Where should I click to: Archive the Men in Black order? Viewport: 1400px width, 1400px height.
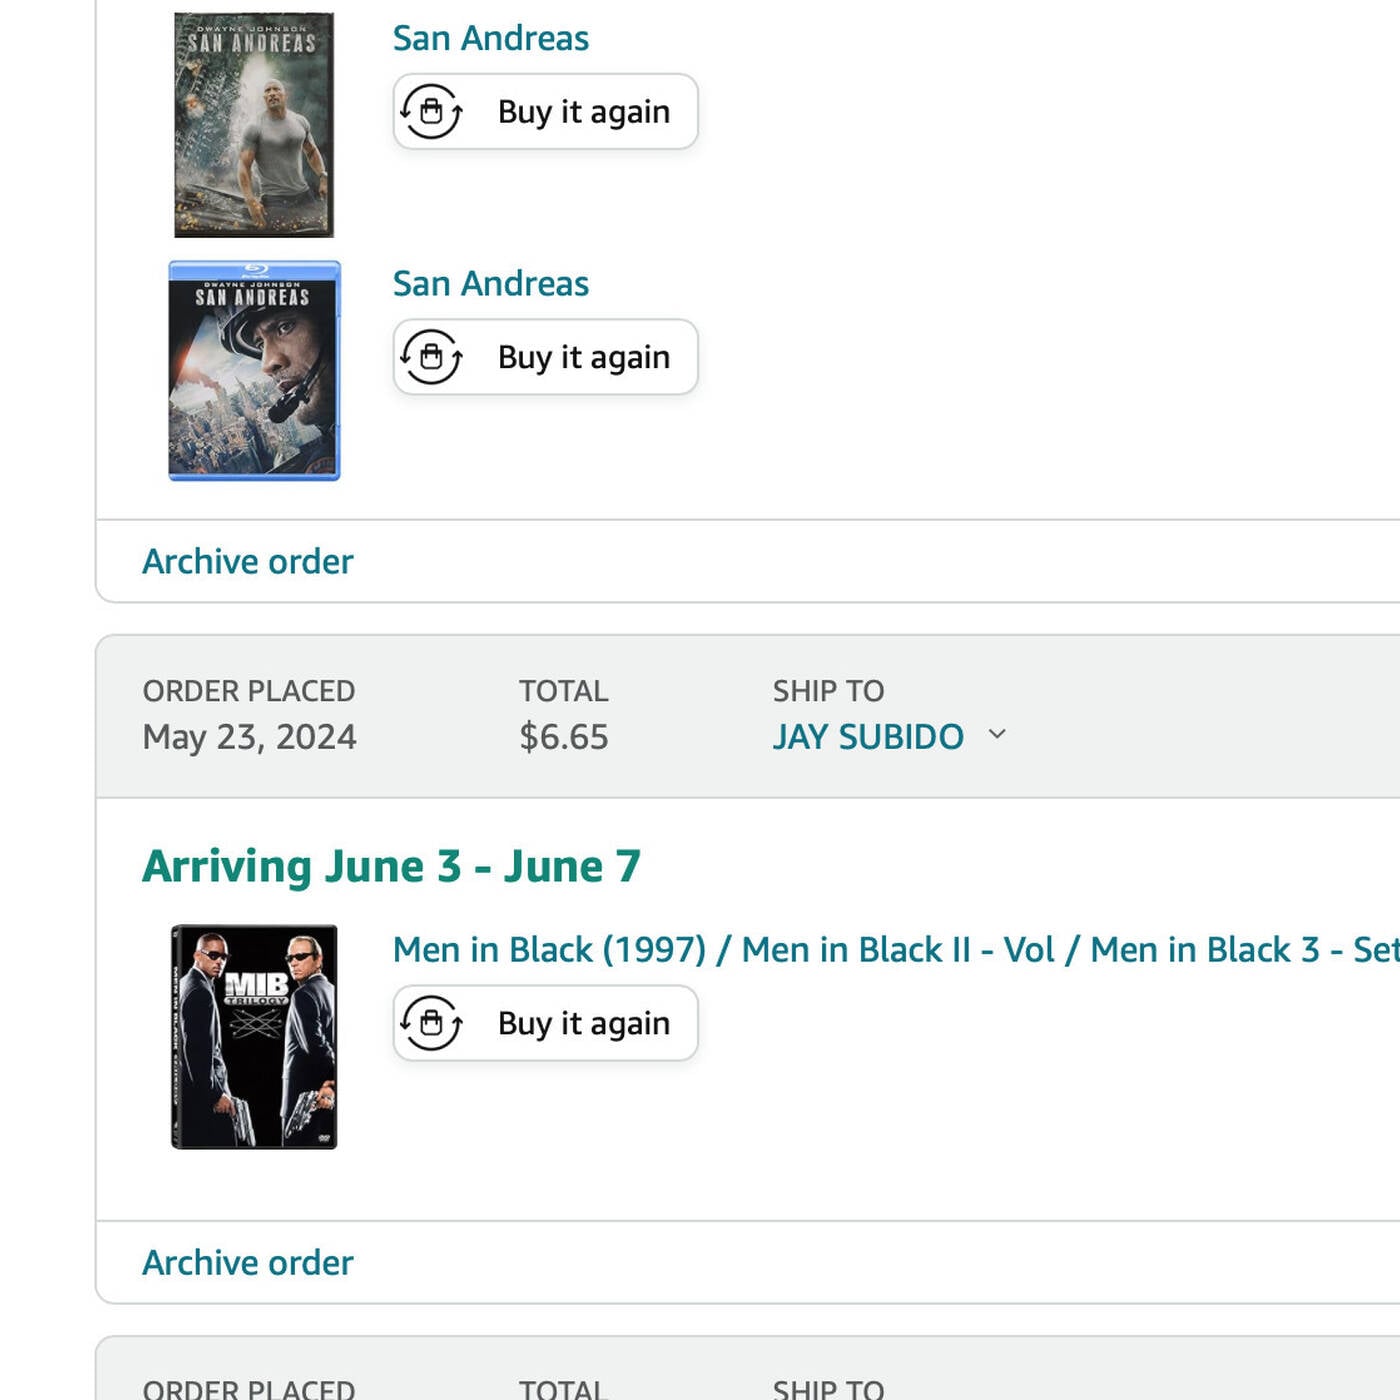coord(248,1262)
